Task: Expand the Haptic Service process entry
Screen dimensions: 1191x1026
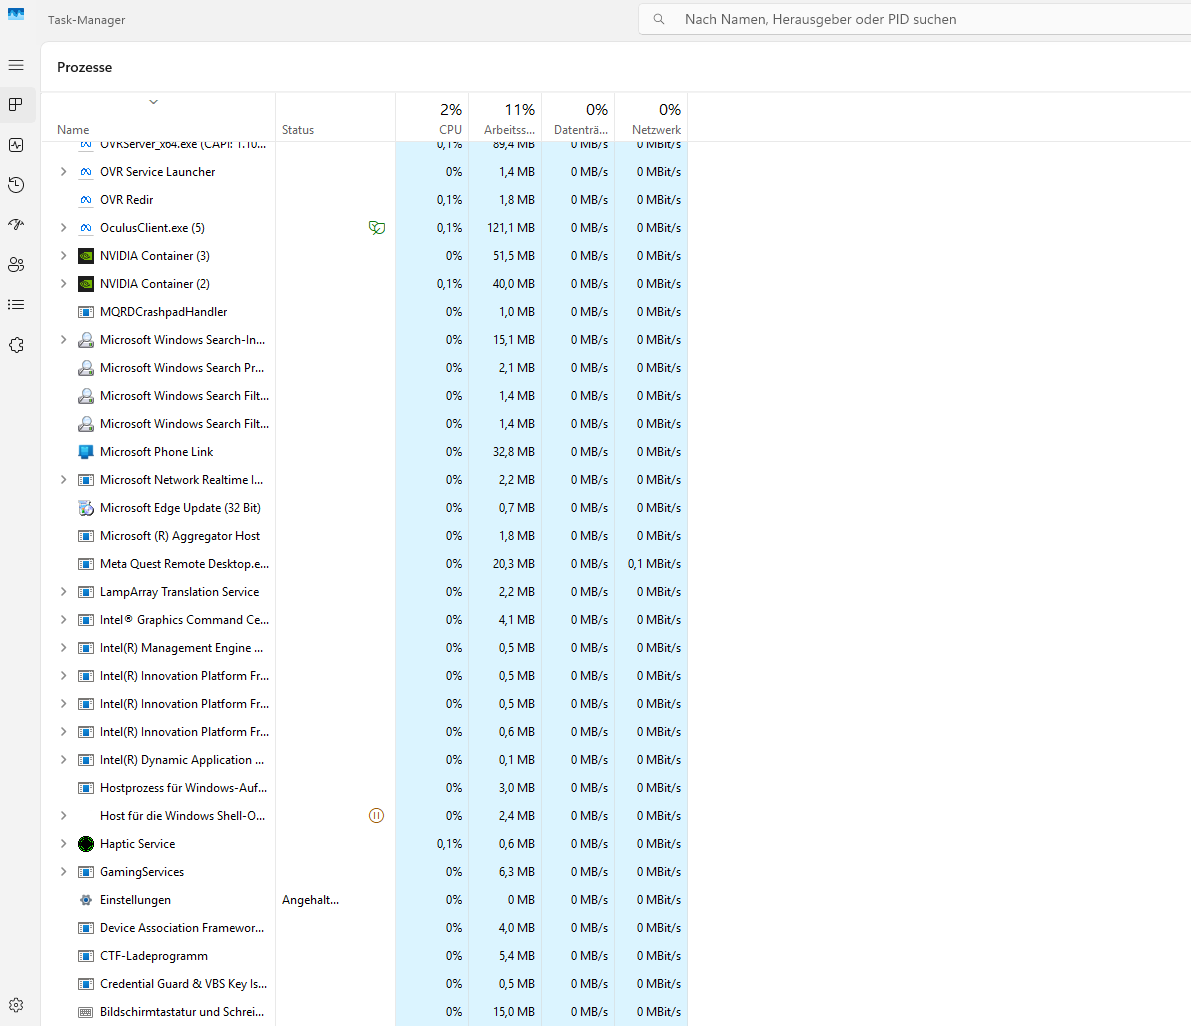Action: pyautogui.click(x=64, y=844)
